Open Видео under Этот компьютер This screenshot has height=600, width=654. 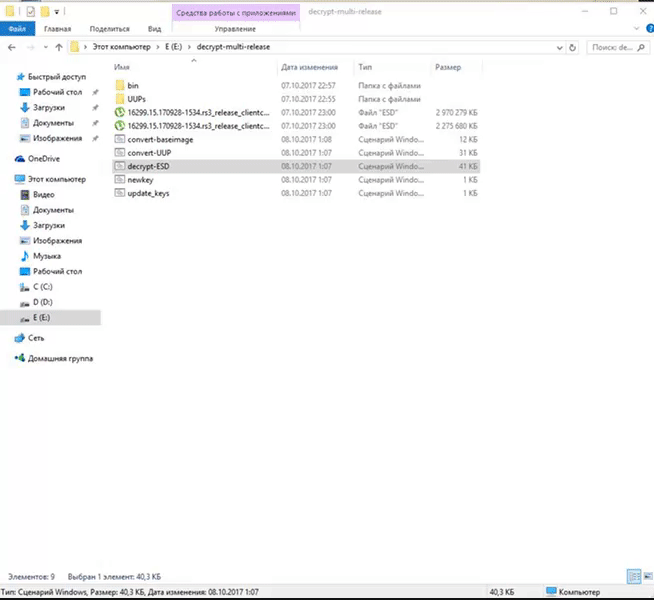44,195
